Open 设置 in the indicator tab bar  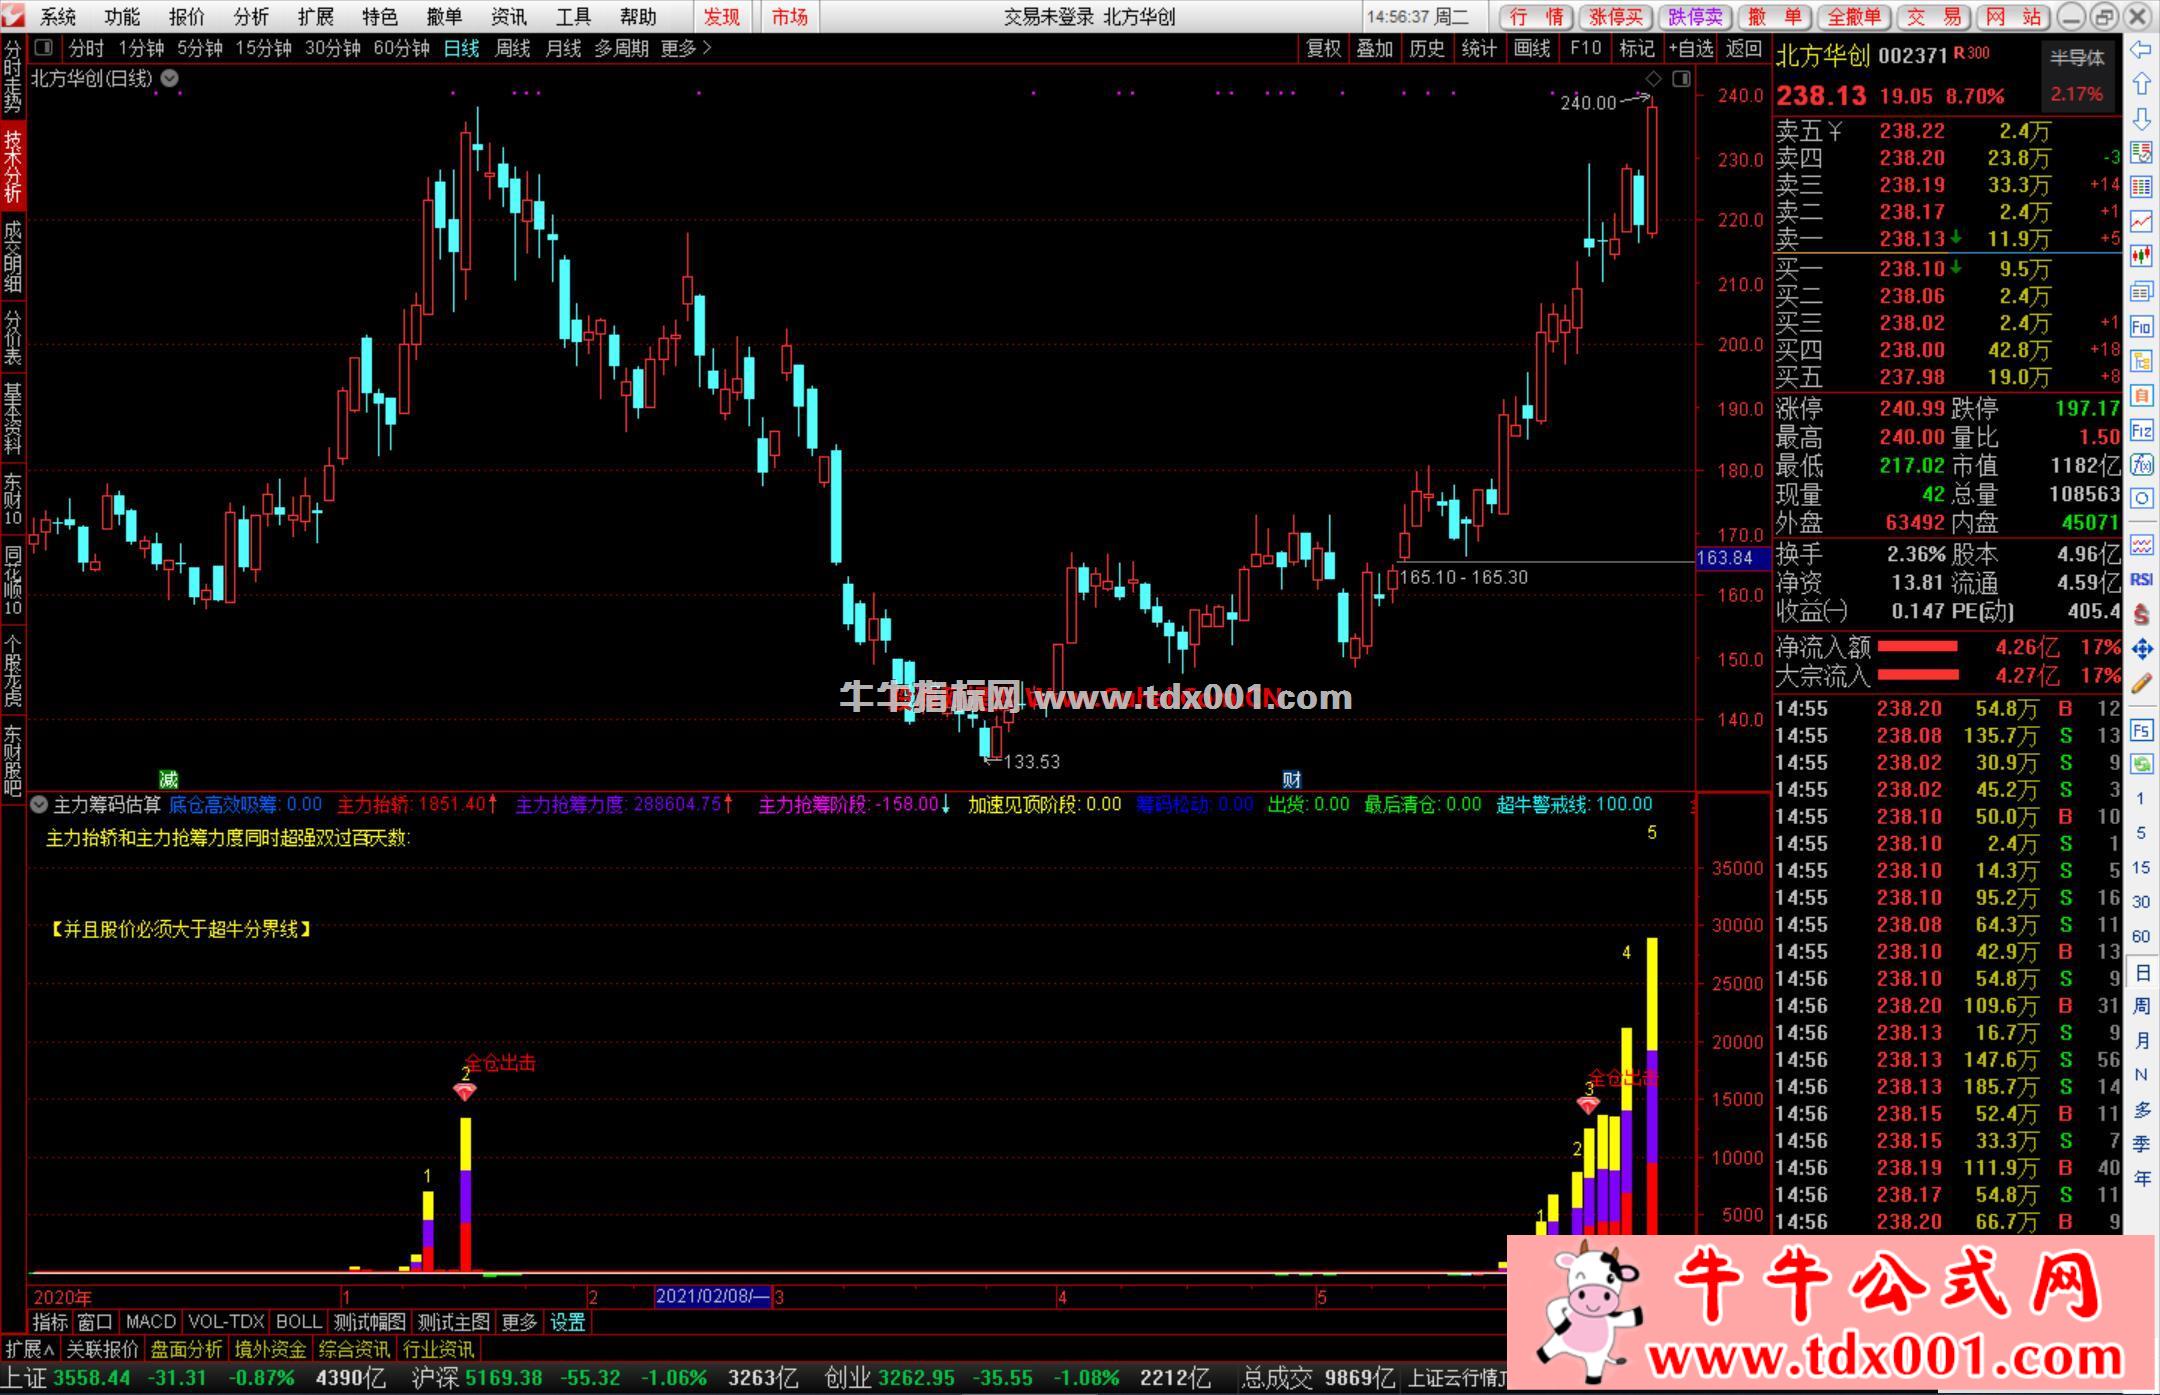[568, 1322]
